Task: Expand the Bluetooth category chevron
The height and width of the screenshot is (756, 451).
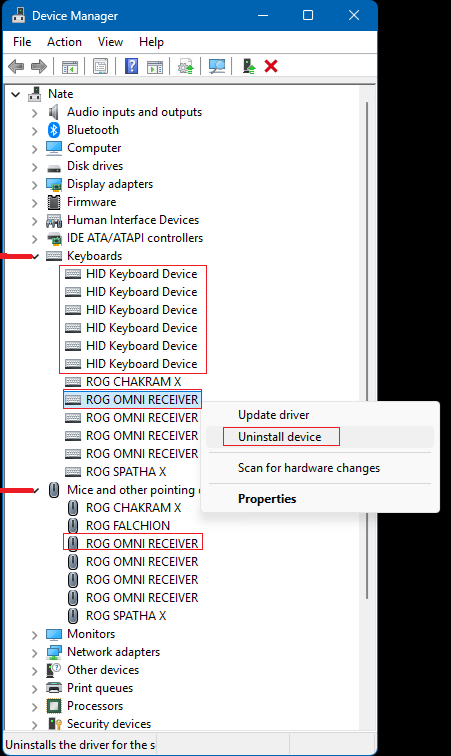Action: pos(34,131)
